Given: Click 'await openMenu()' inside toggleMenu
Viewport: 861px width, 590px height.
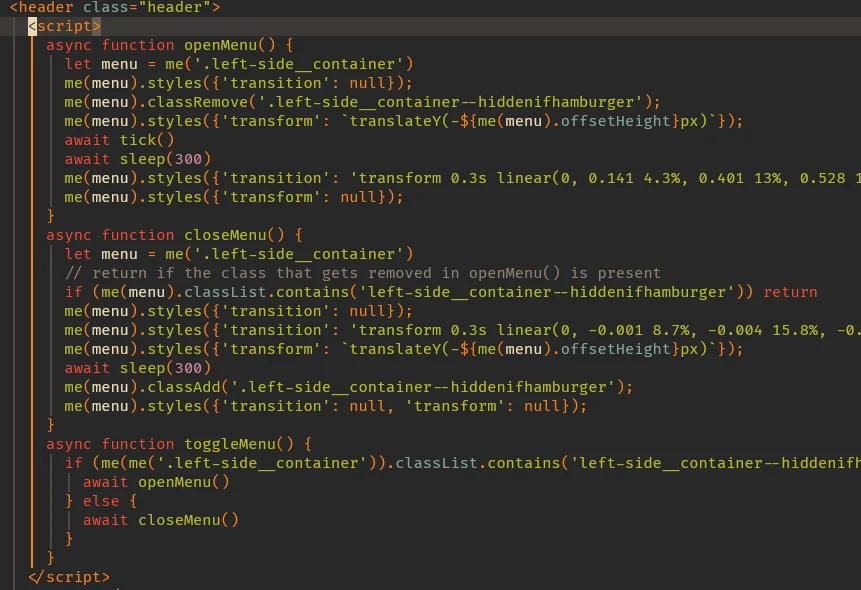Looking at the screenshot, I should pyautogui.click(x=156, y=482).
